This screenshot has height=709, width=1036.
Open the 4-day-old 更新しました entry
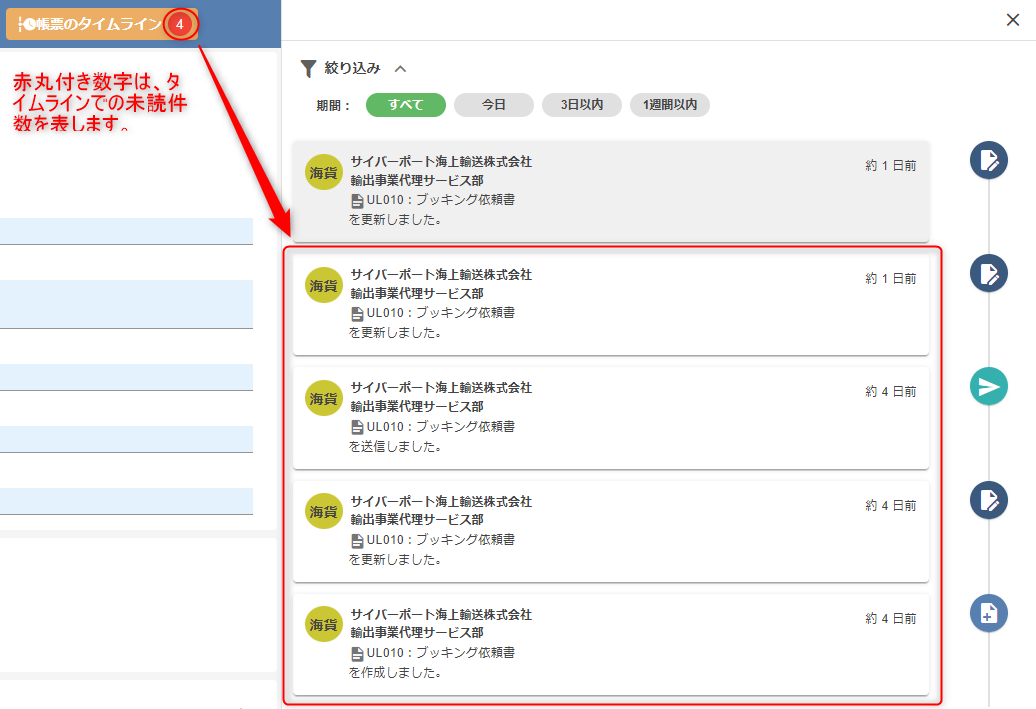[610, 530]
